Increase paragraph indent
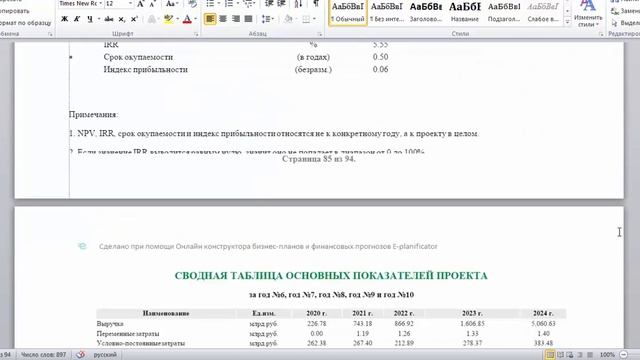This screenshot has height=360, width=640. 281,4
